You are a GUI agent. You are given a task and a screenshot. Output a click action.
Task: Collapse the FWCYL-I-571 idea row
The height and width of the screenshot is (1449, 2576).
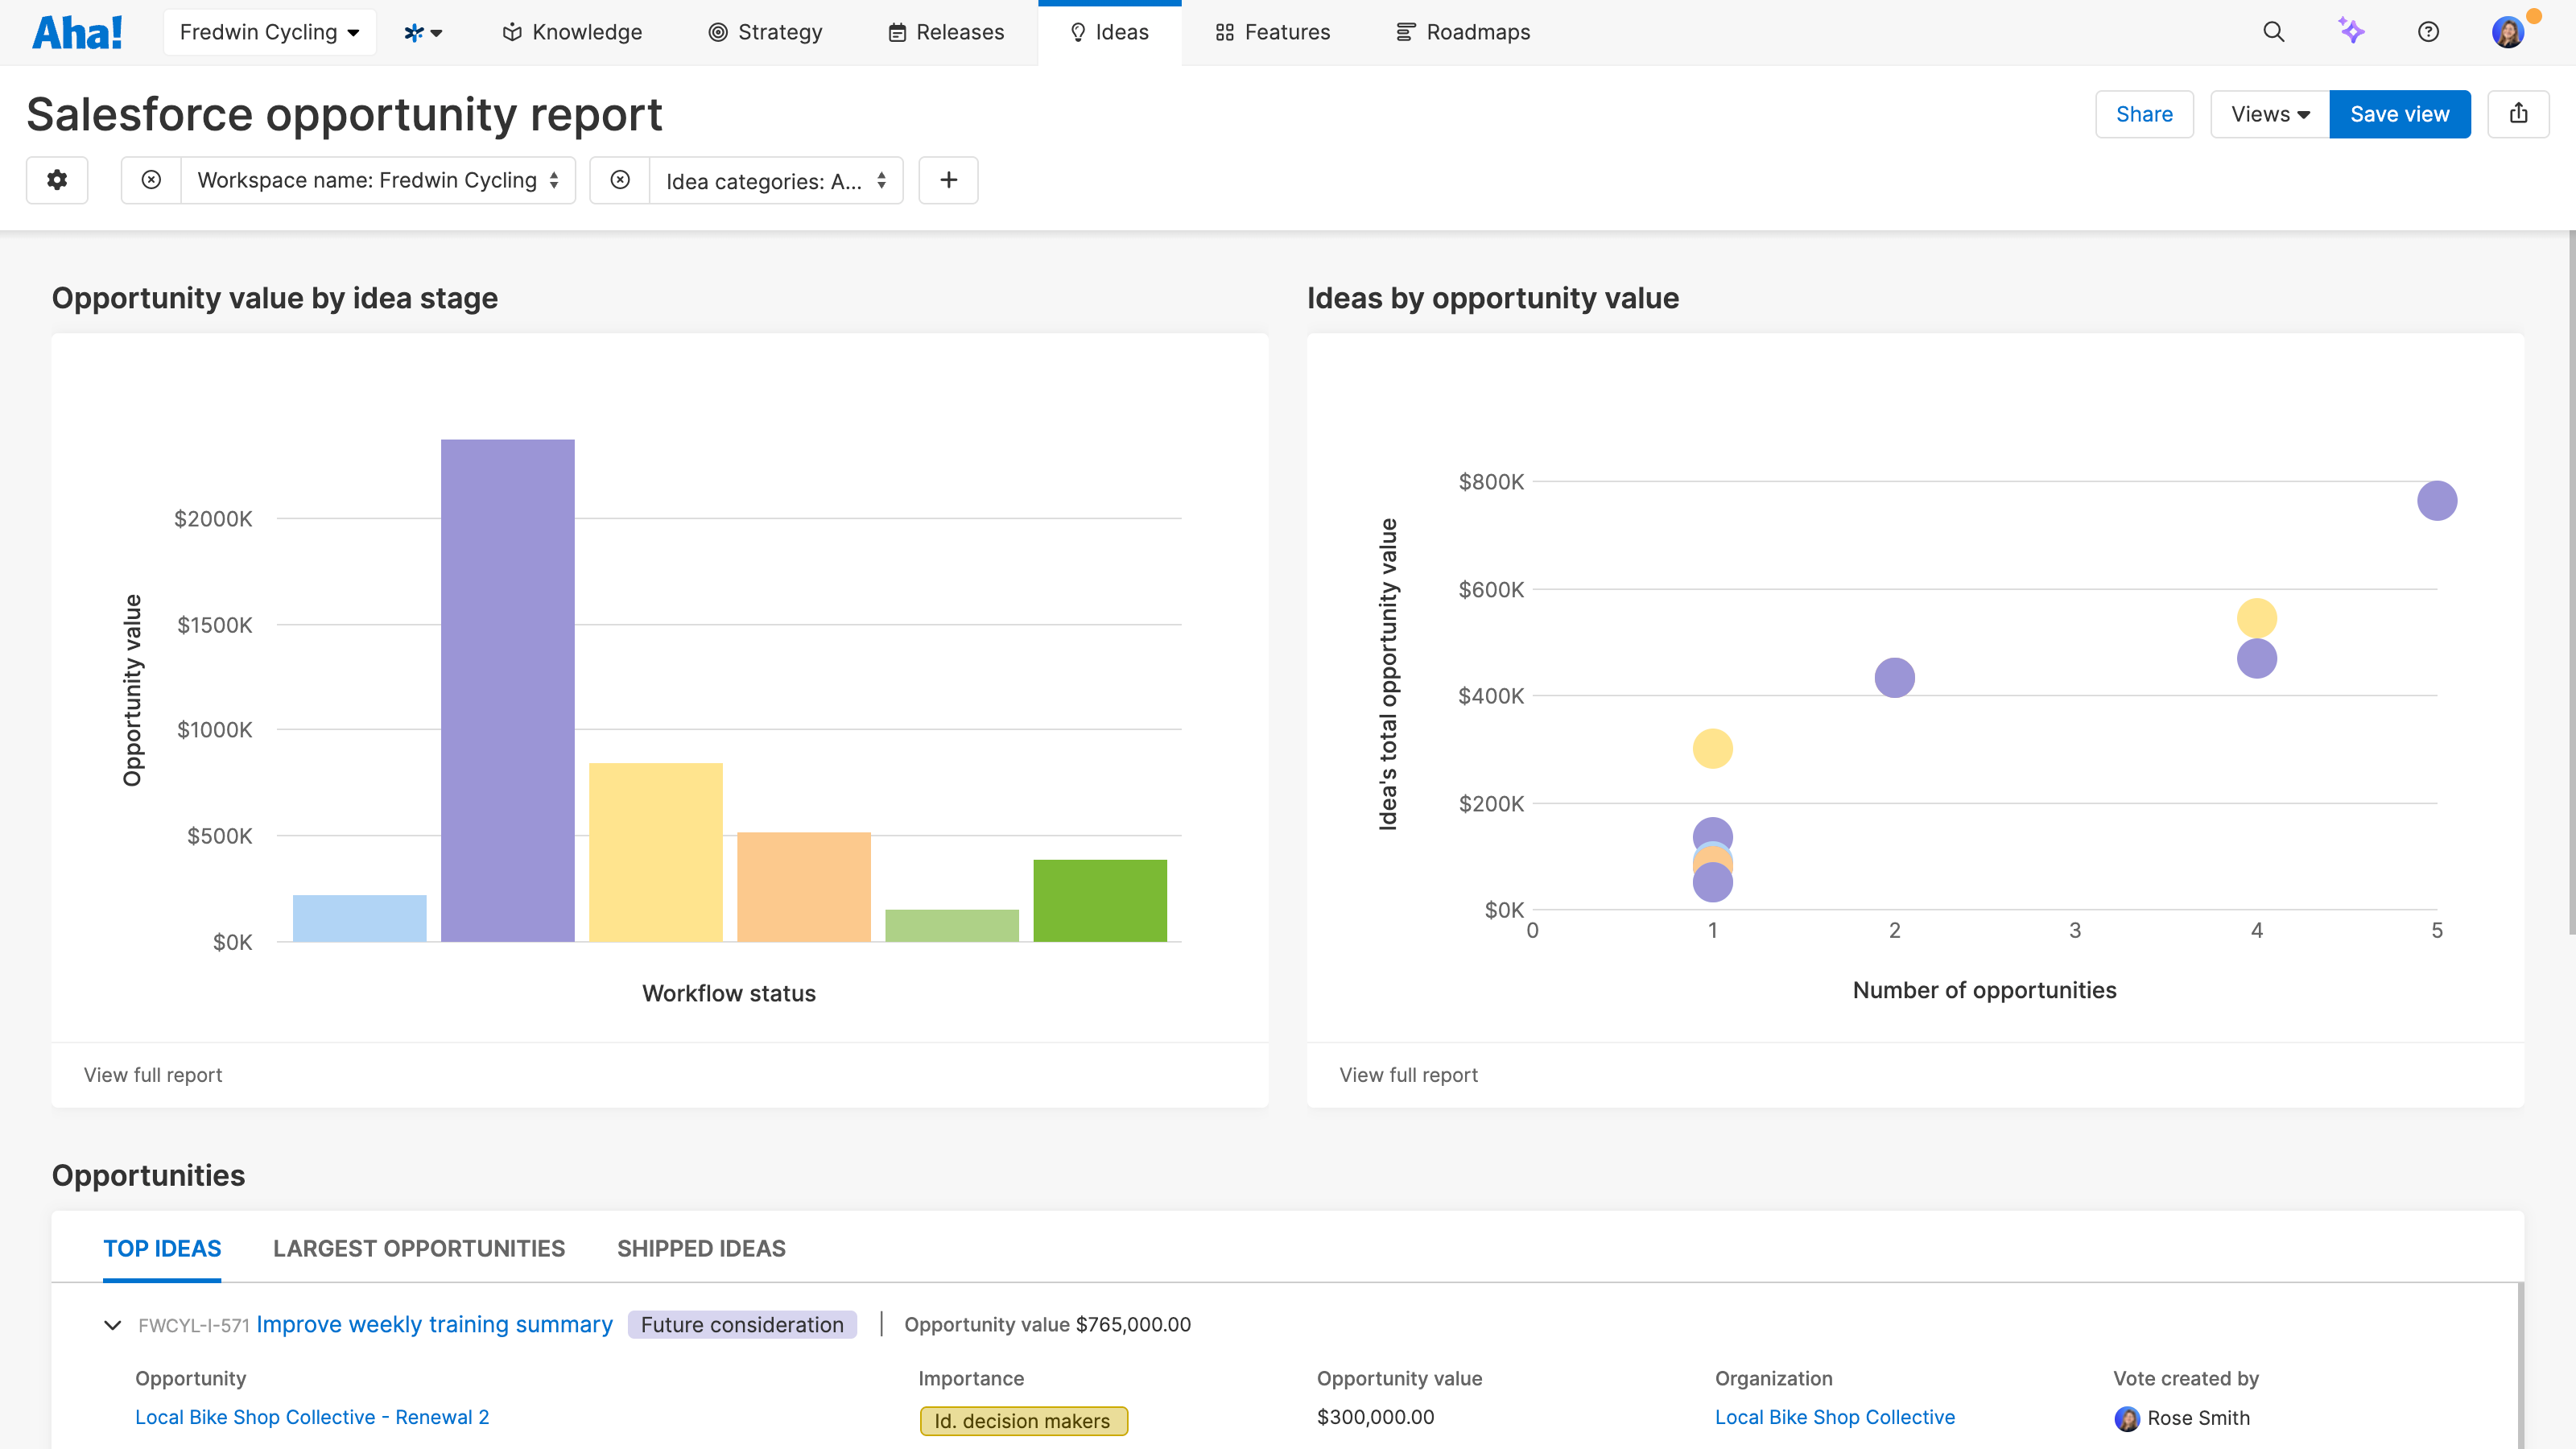click(x=112, y=1324)
